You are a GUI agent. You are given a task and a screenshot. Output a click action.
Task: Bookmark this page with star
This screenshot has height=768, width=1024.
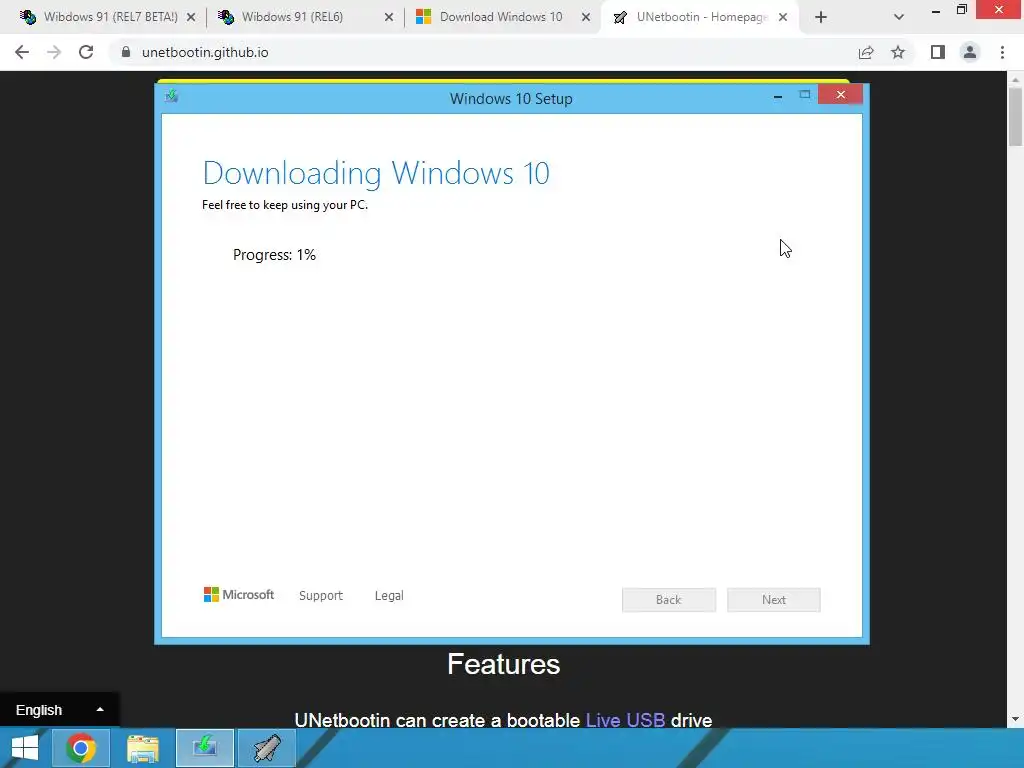898,52
